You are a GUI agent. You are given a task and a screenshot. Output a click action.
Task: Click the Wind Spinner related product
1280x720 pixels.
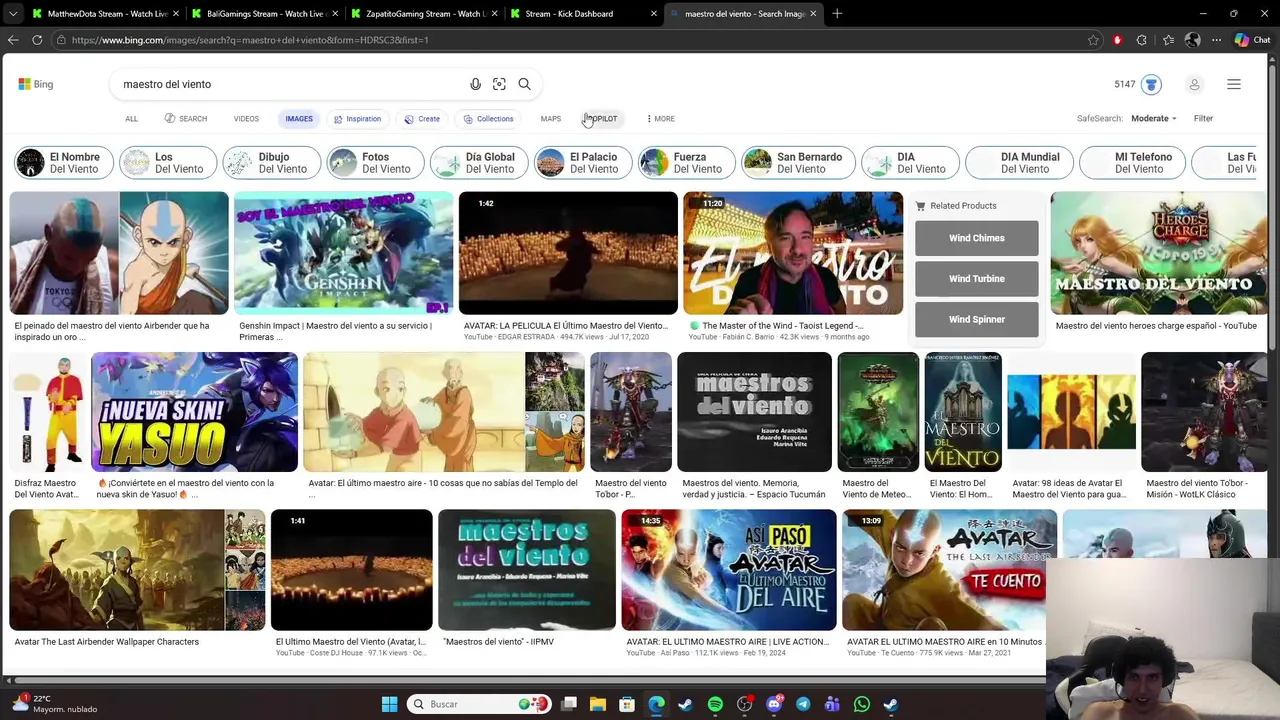(976, 319)
